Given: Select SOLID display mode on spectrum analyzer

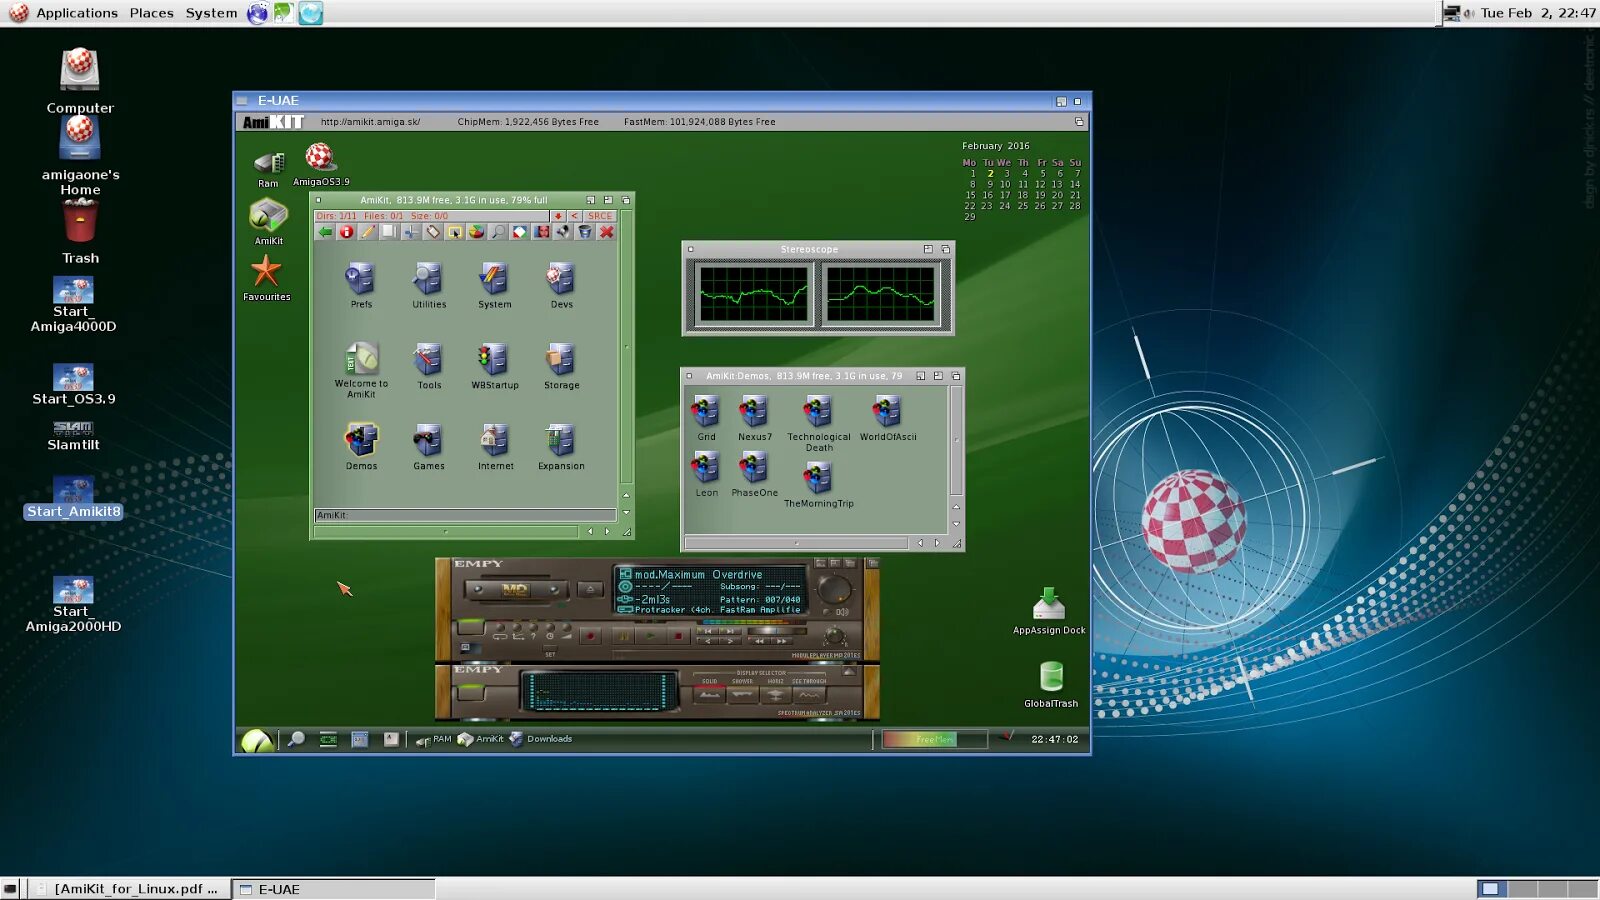Looking at the screenshot, I should click(709, 694).
